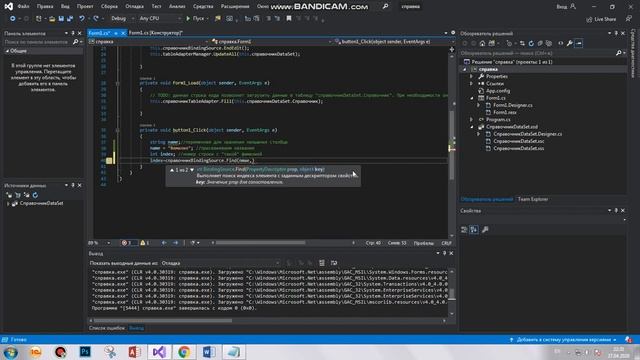Toggle Show All Files in Solution Explorer
Viewport: 640px width, 360px height.
(549, 43)
